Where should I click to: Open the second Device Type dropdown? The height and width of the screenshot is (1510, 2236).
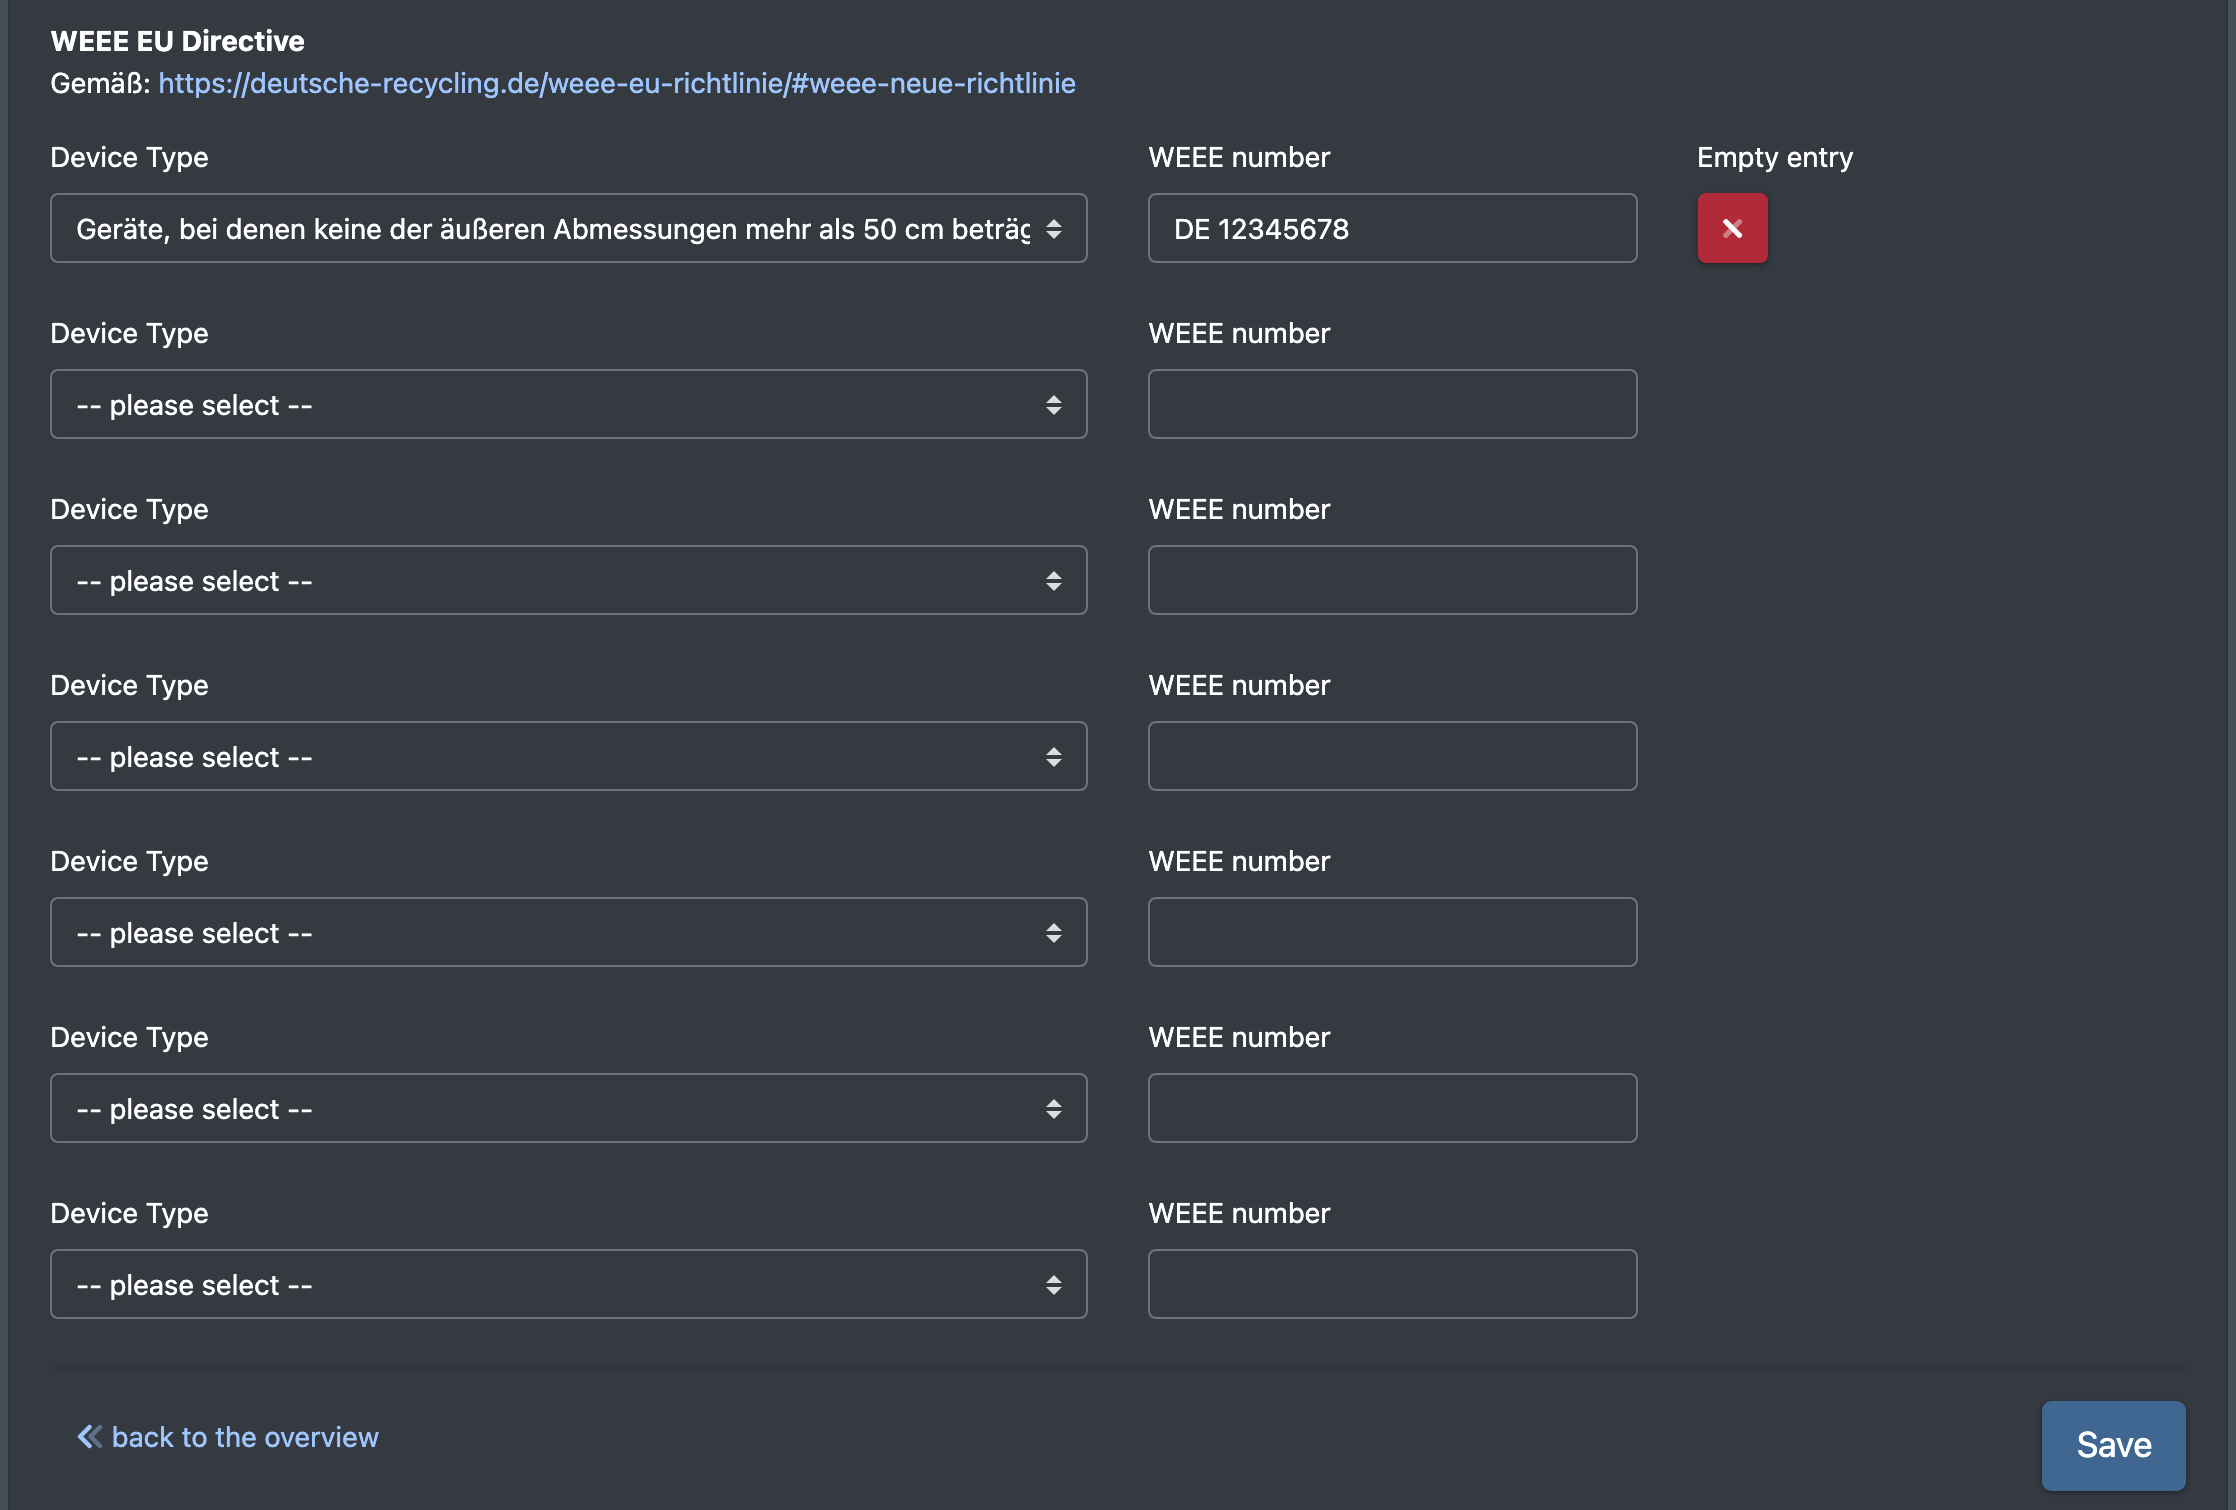[x=568, y=404]
